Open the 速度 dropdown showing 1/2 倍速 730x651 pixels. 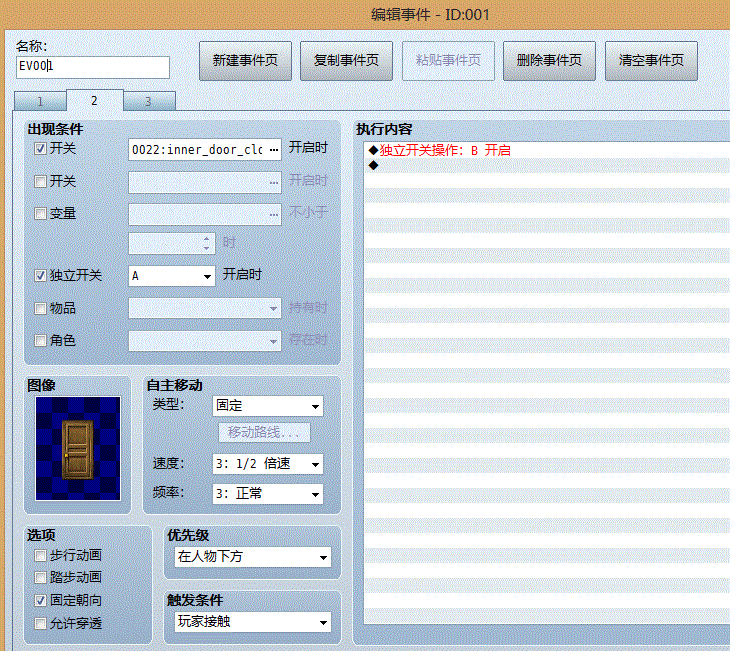point(268,464)
